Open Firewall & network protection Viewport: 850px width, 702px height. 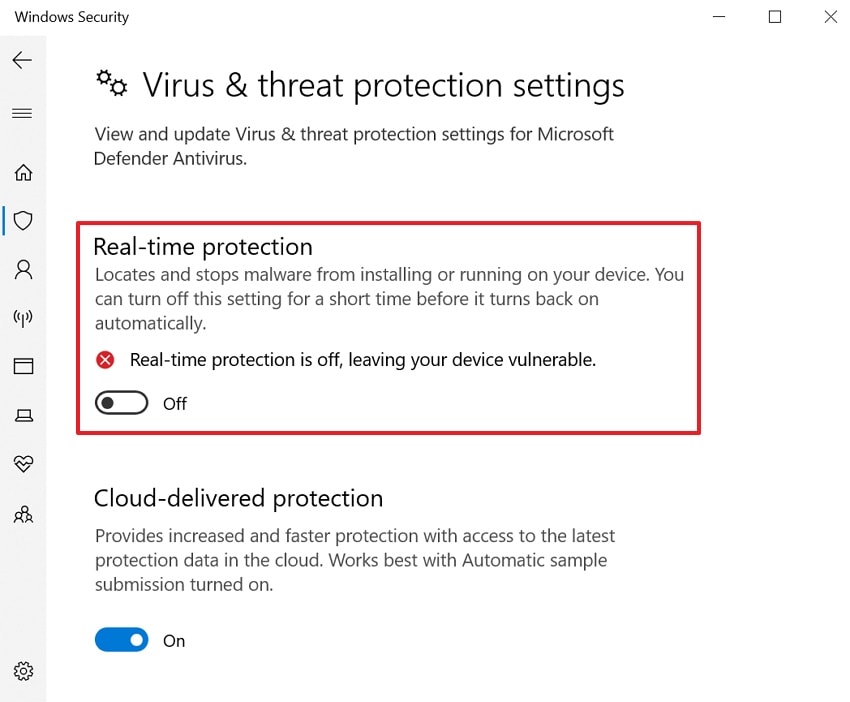click(23, 318)
